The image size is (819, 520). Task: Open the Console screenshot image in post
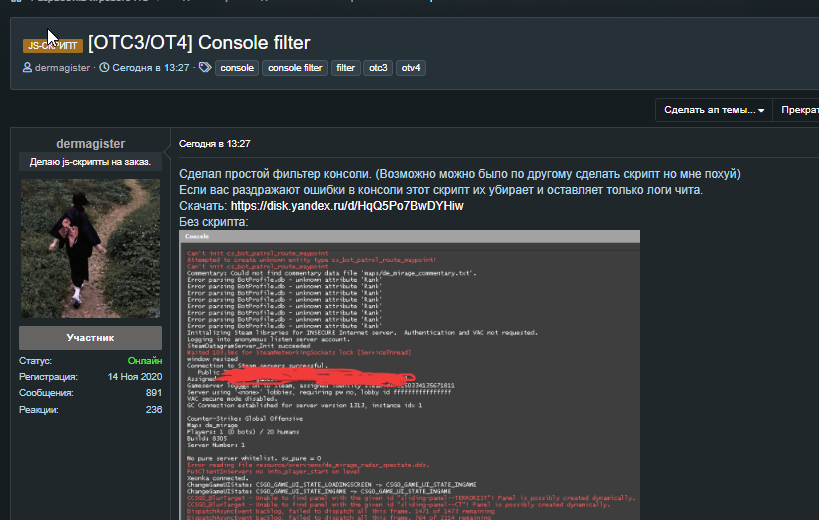coord(409,375)
